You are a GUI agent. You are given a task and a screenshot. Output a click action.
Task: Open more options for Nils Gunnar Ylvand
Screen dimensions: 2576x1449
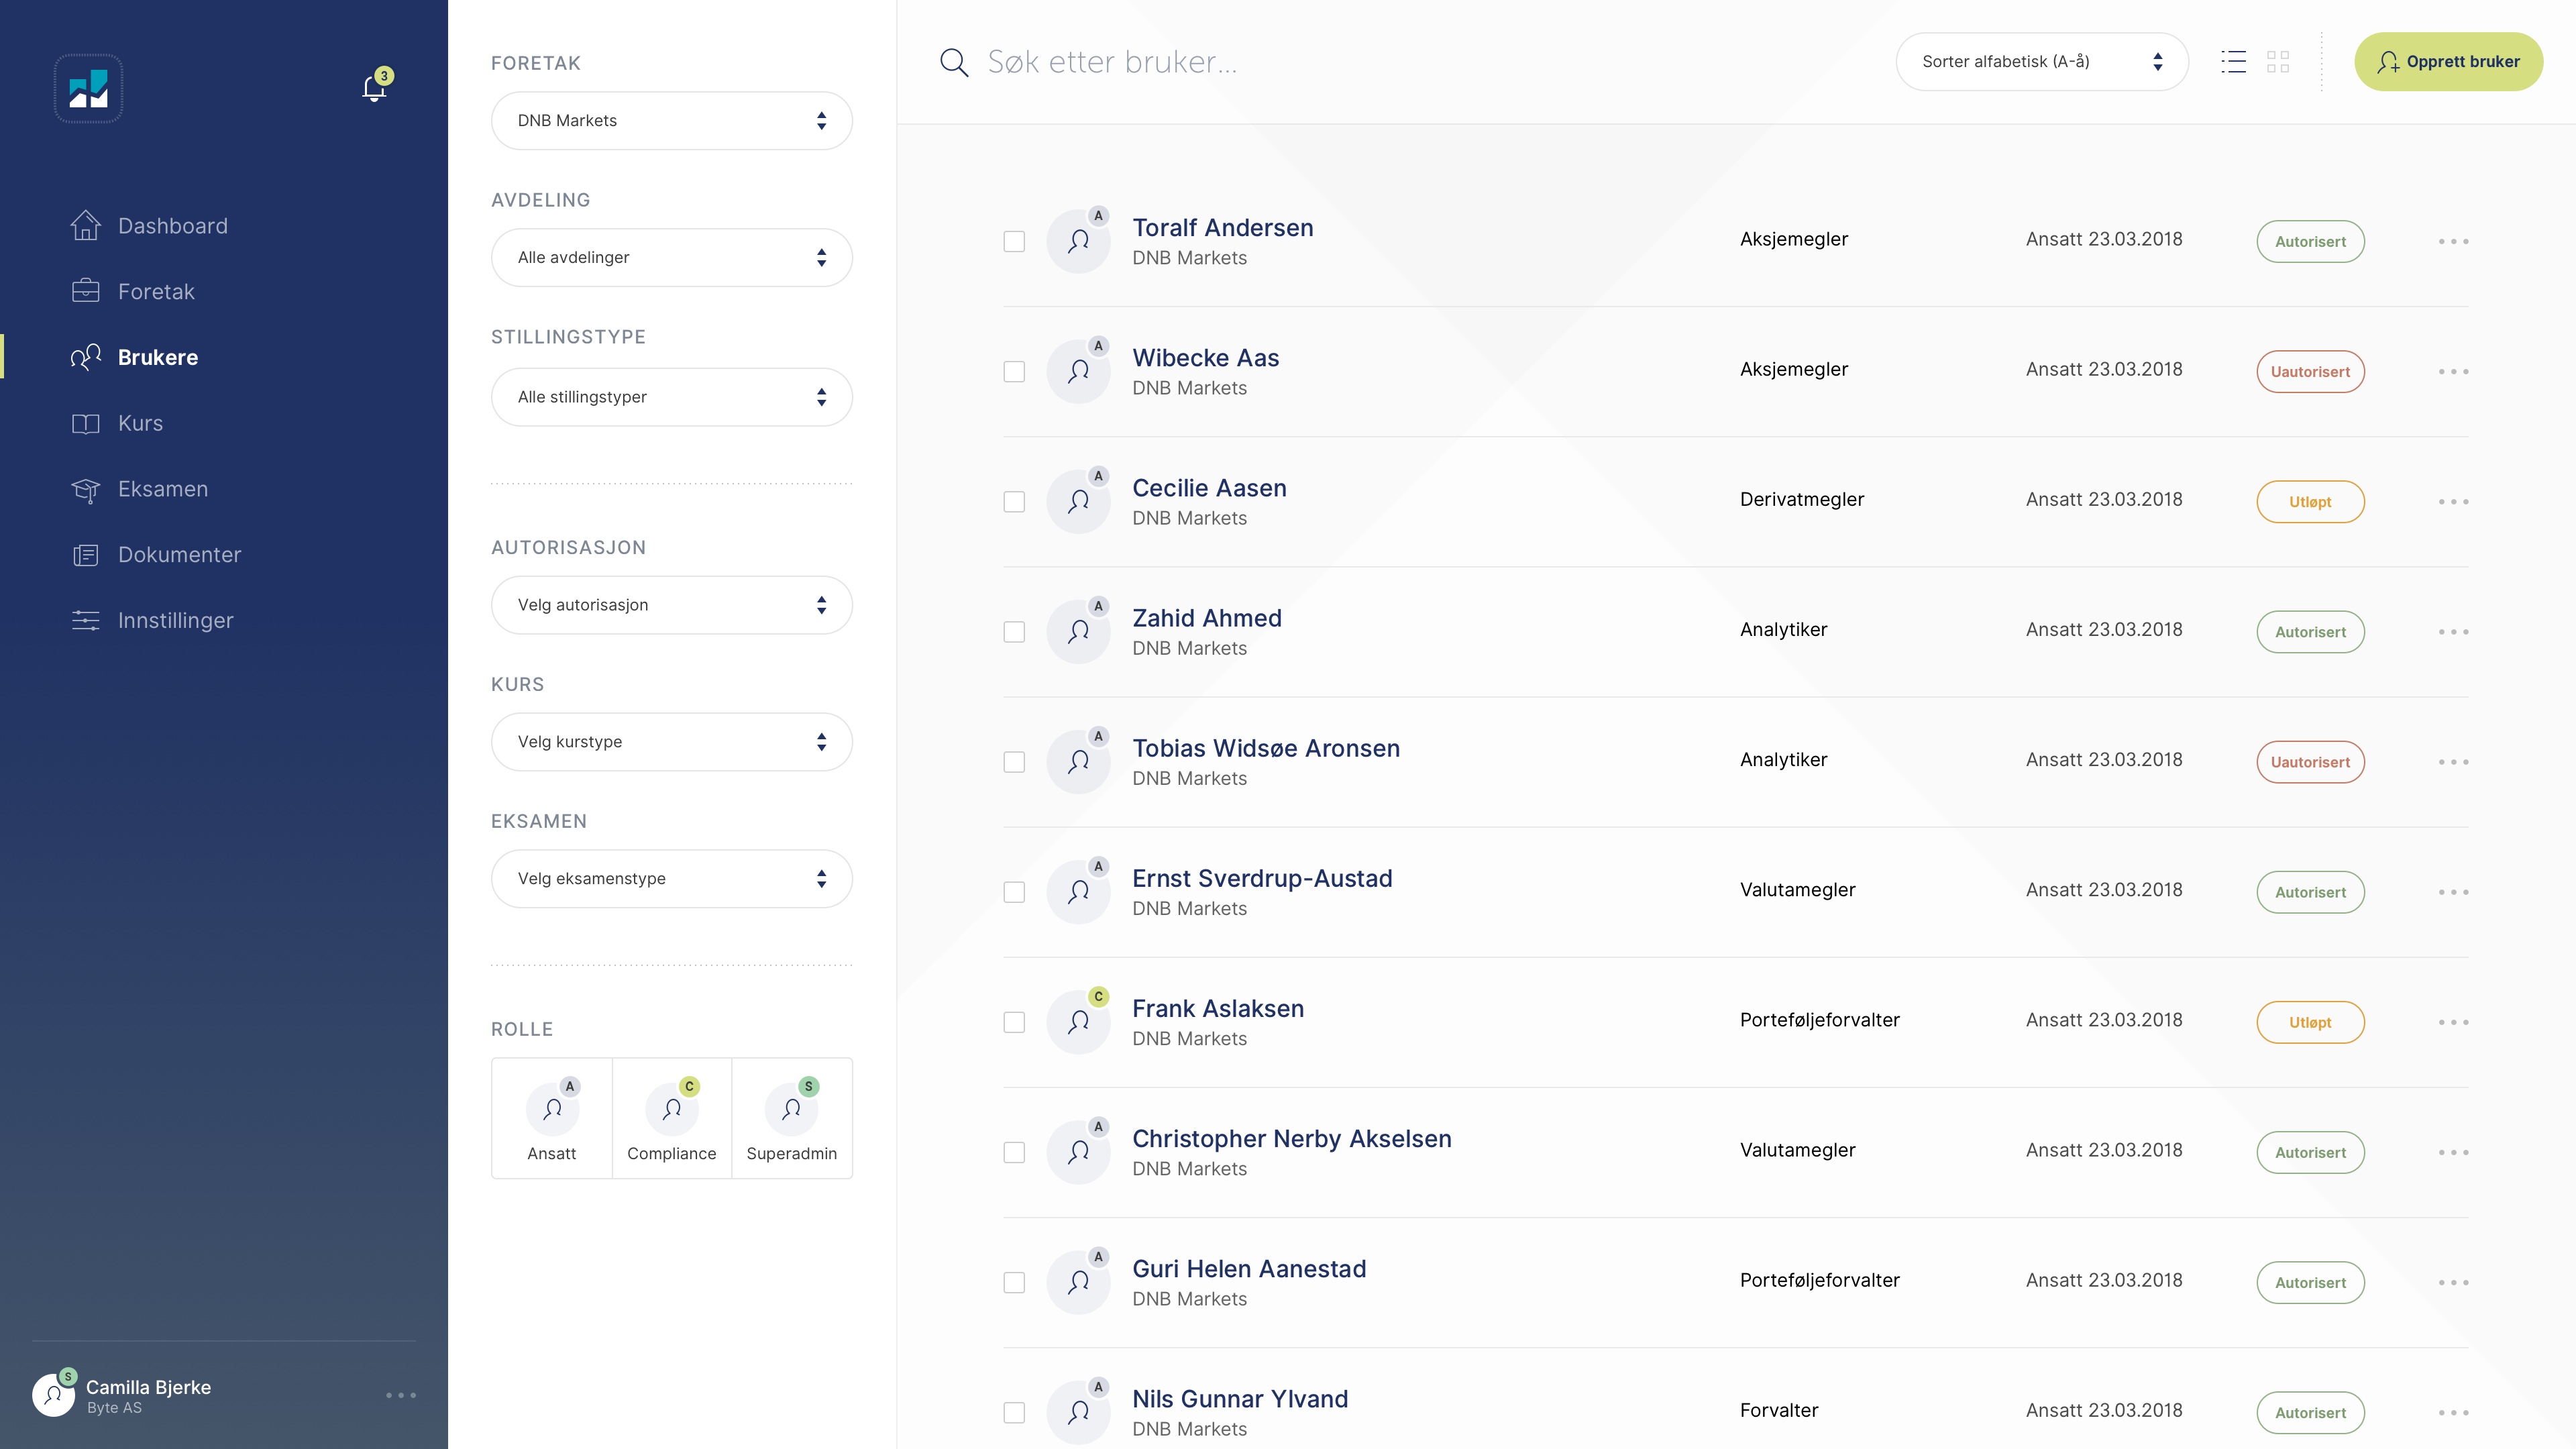[x=2453, y=1412]
